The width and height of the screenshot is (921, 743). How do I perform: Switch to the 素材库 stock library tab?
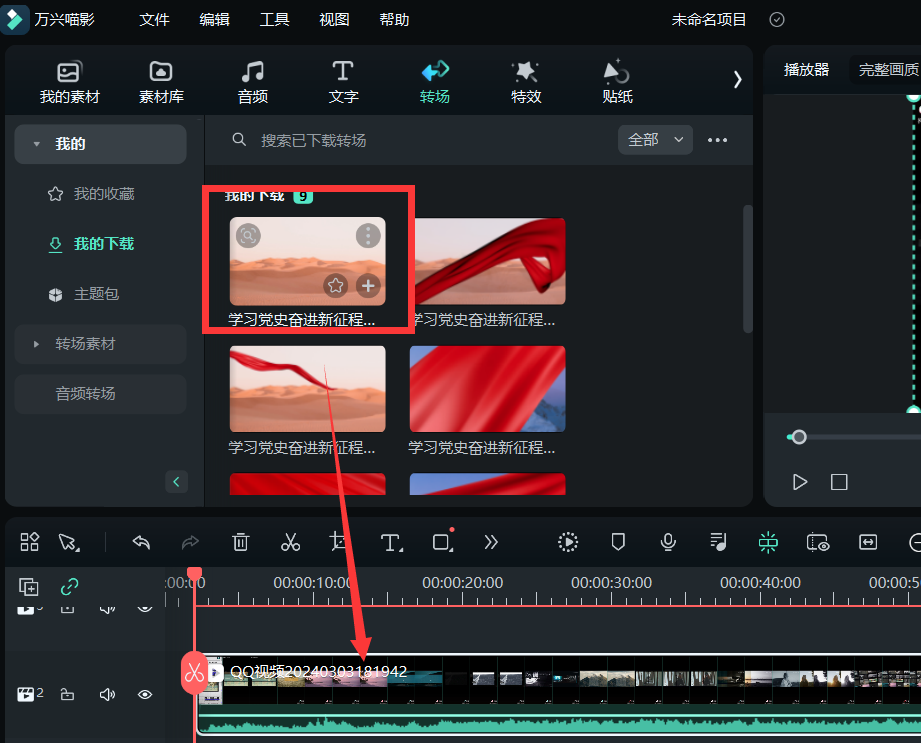(161, 82)
